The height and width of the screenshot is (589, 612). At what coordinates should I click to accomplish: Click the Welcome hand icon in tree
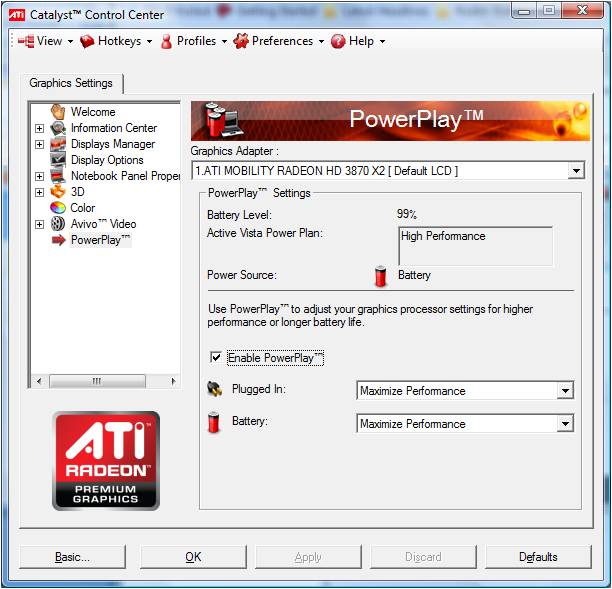point(58,112)
